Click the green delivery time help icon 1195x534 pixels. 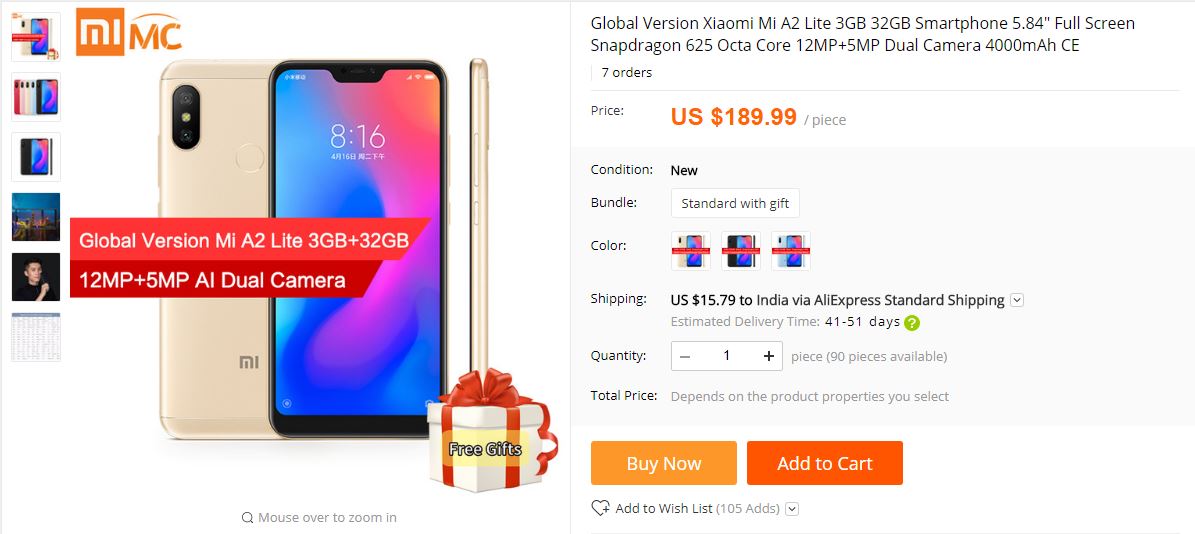coord(911,323)
